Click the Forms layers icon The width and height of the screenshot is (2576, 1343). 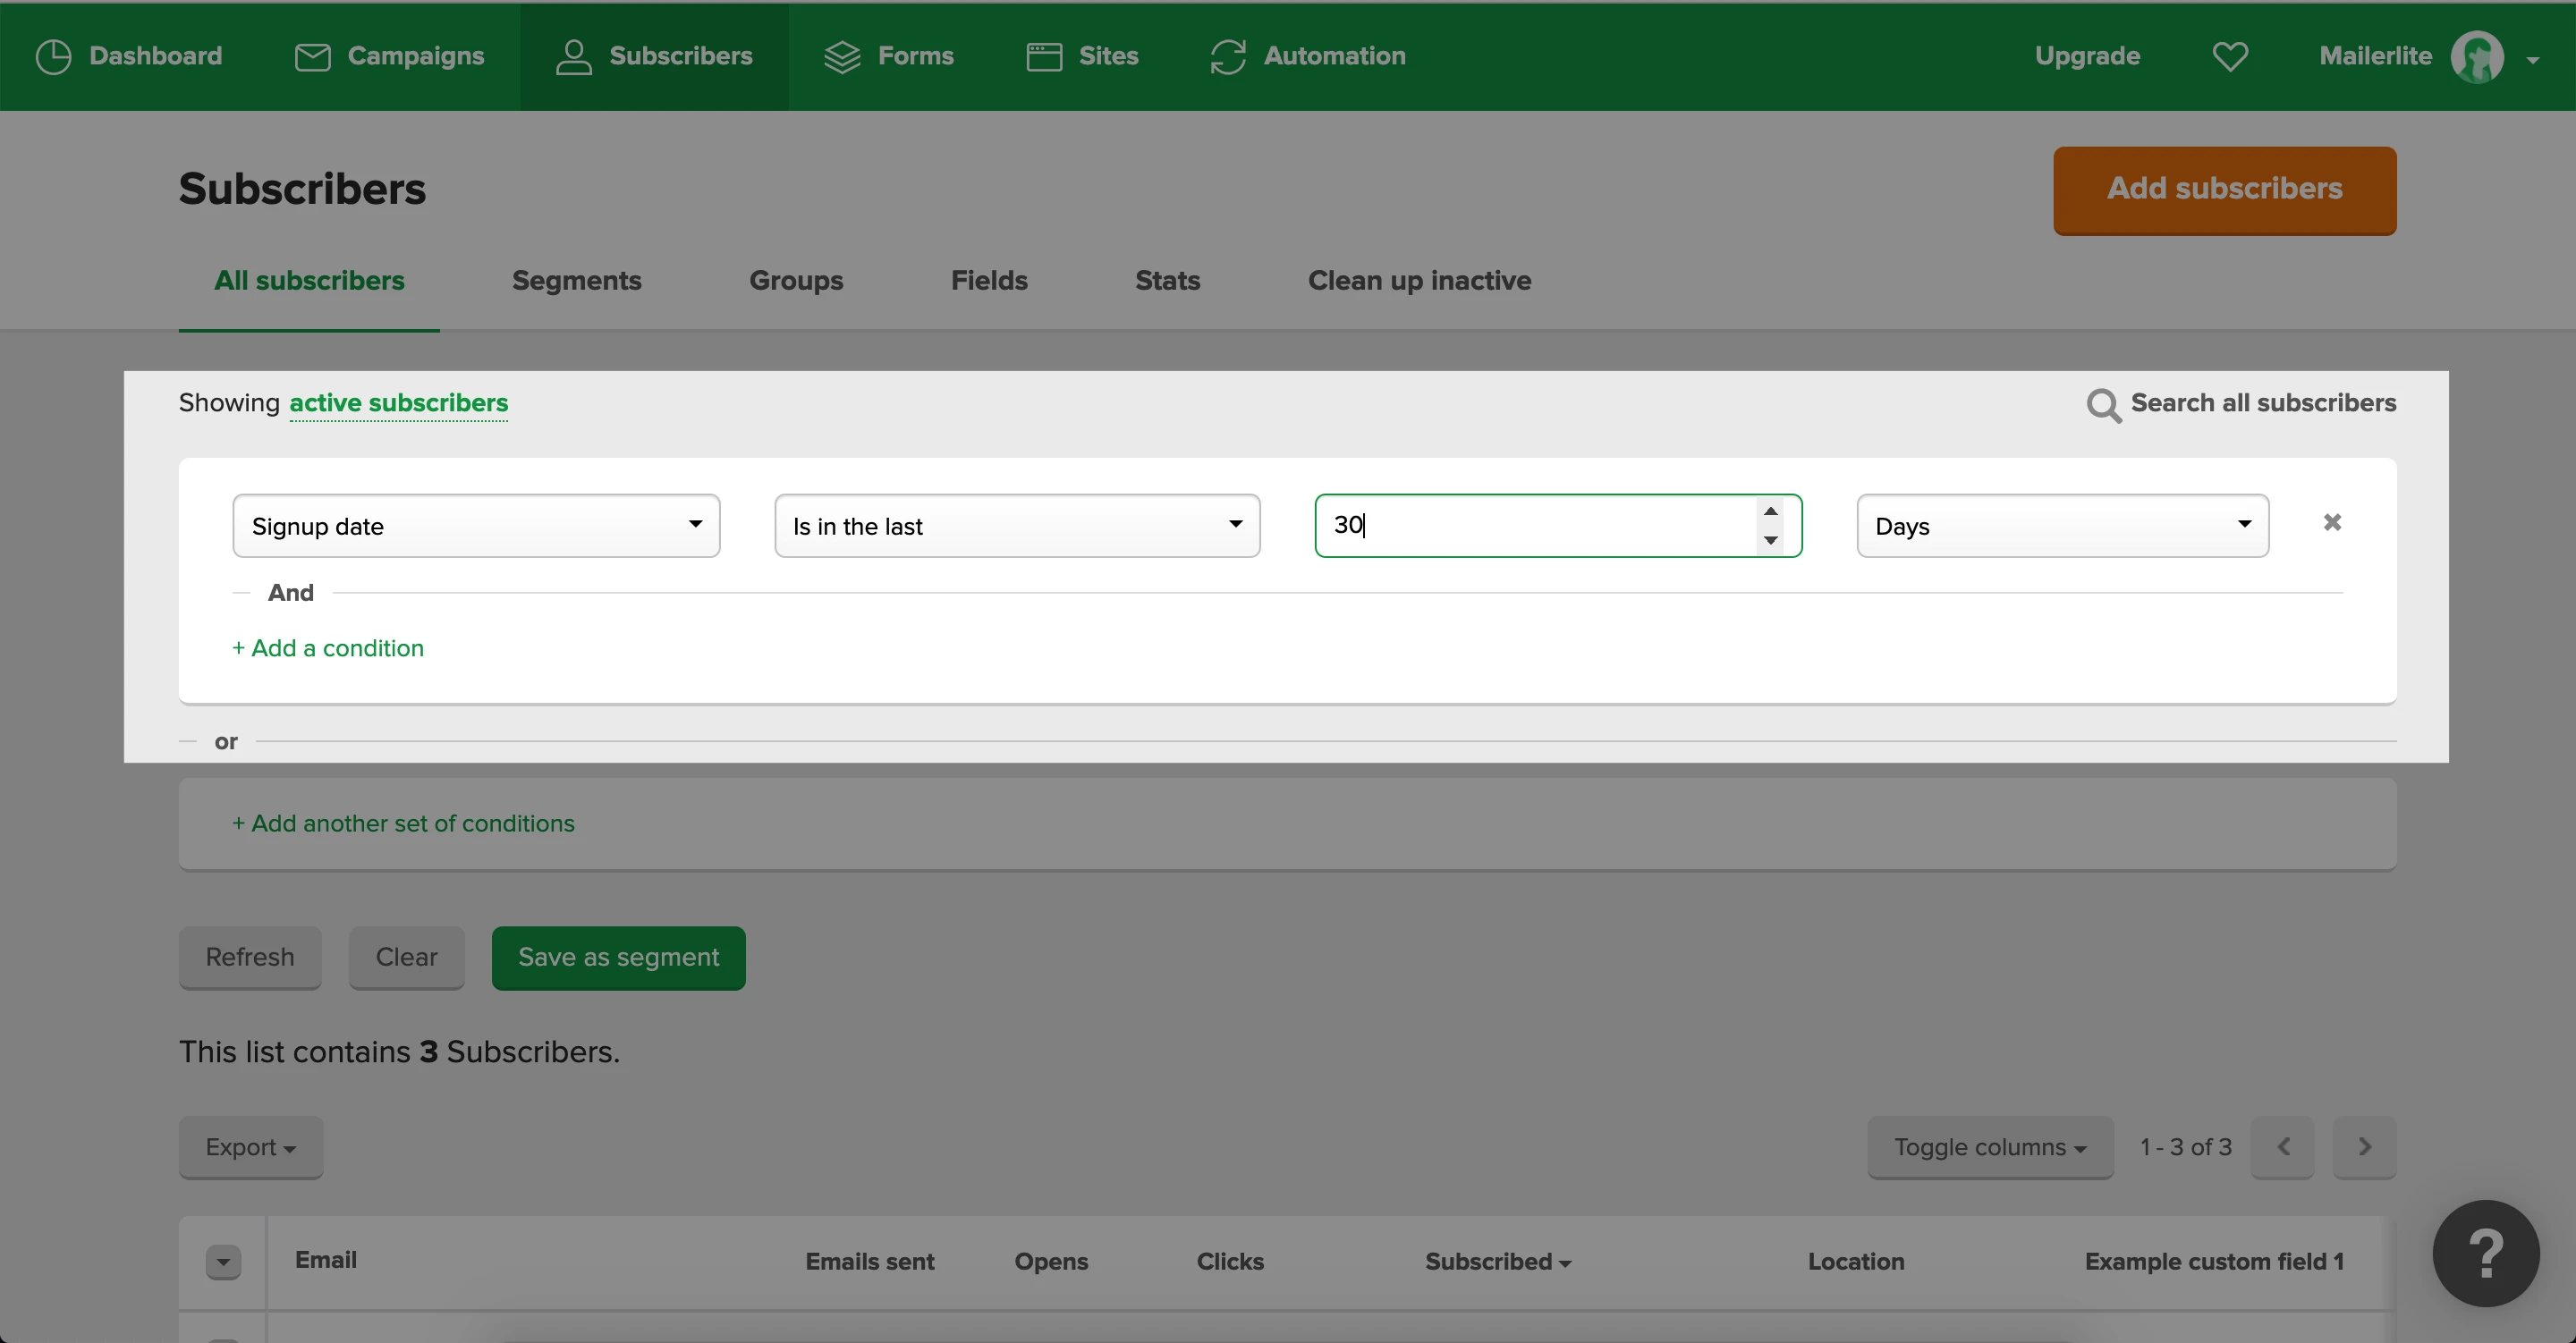point(842,57)
